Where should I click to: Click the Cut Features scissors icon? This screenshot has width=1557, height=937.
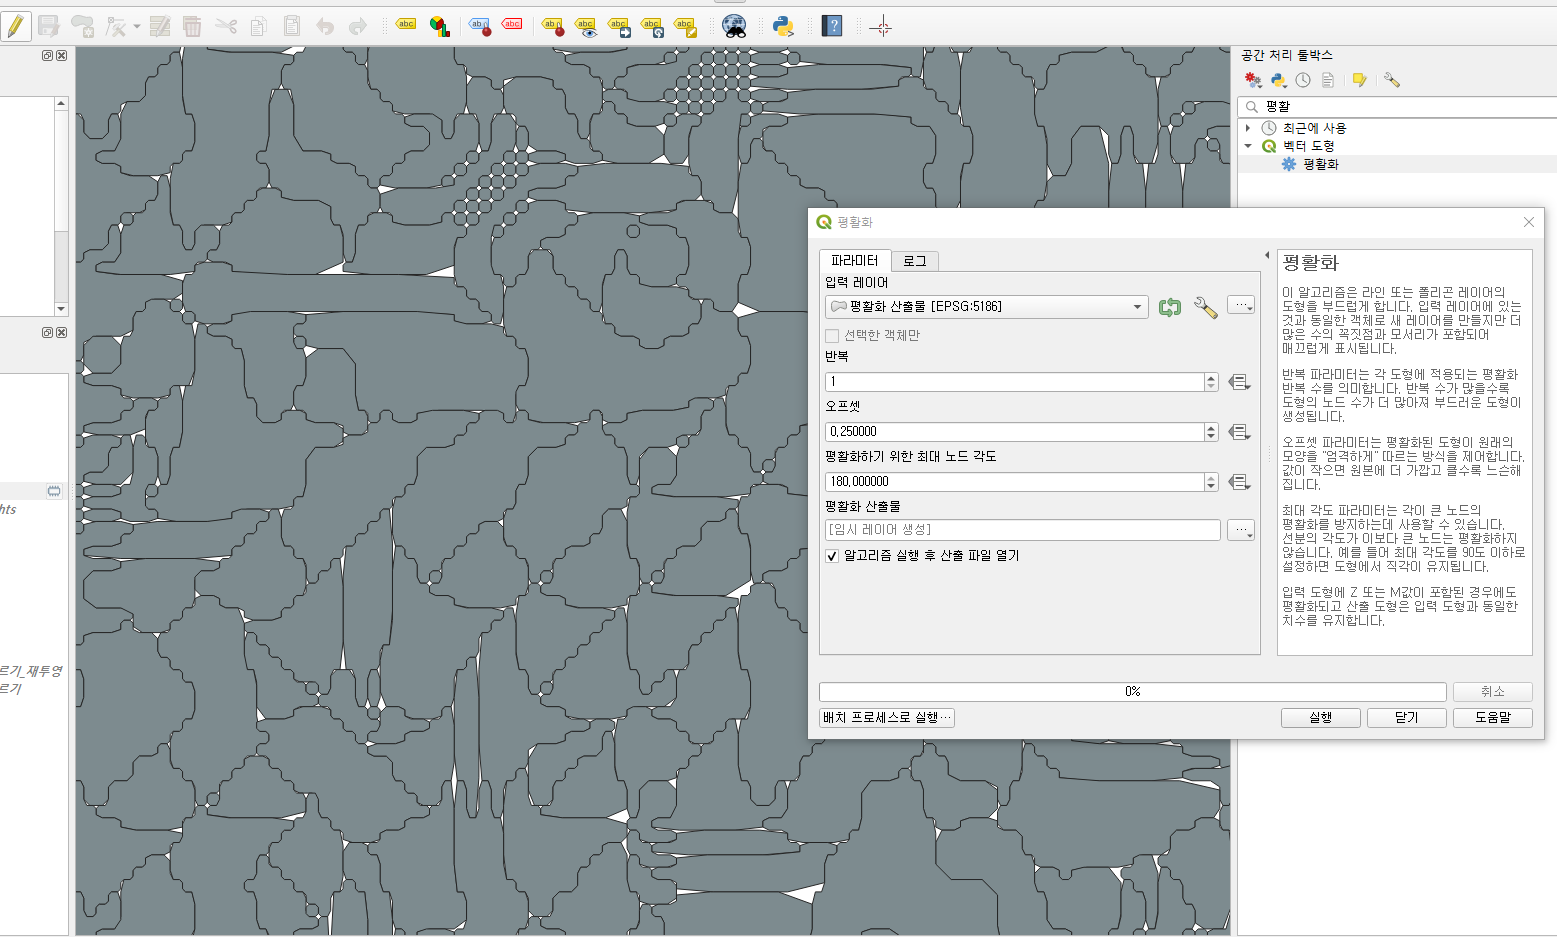pos(226,26)
